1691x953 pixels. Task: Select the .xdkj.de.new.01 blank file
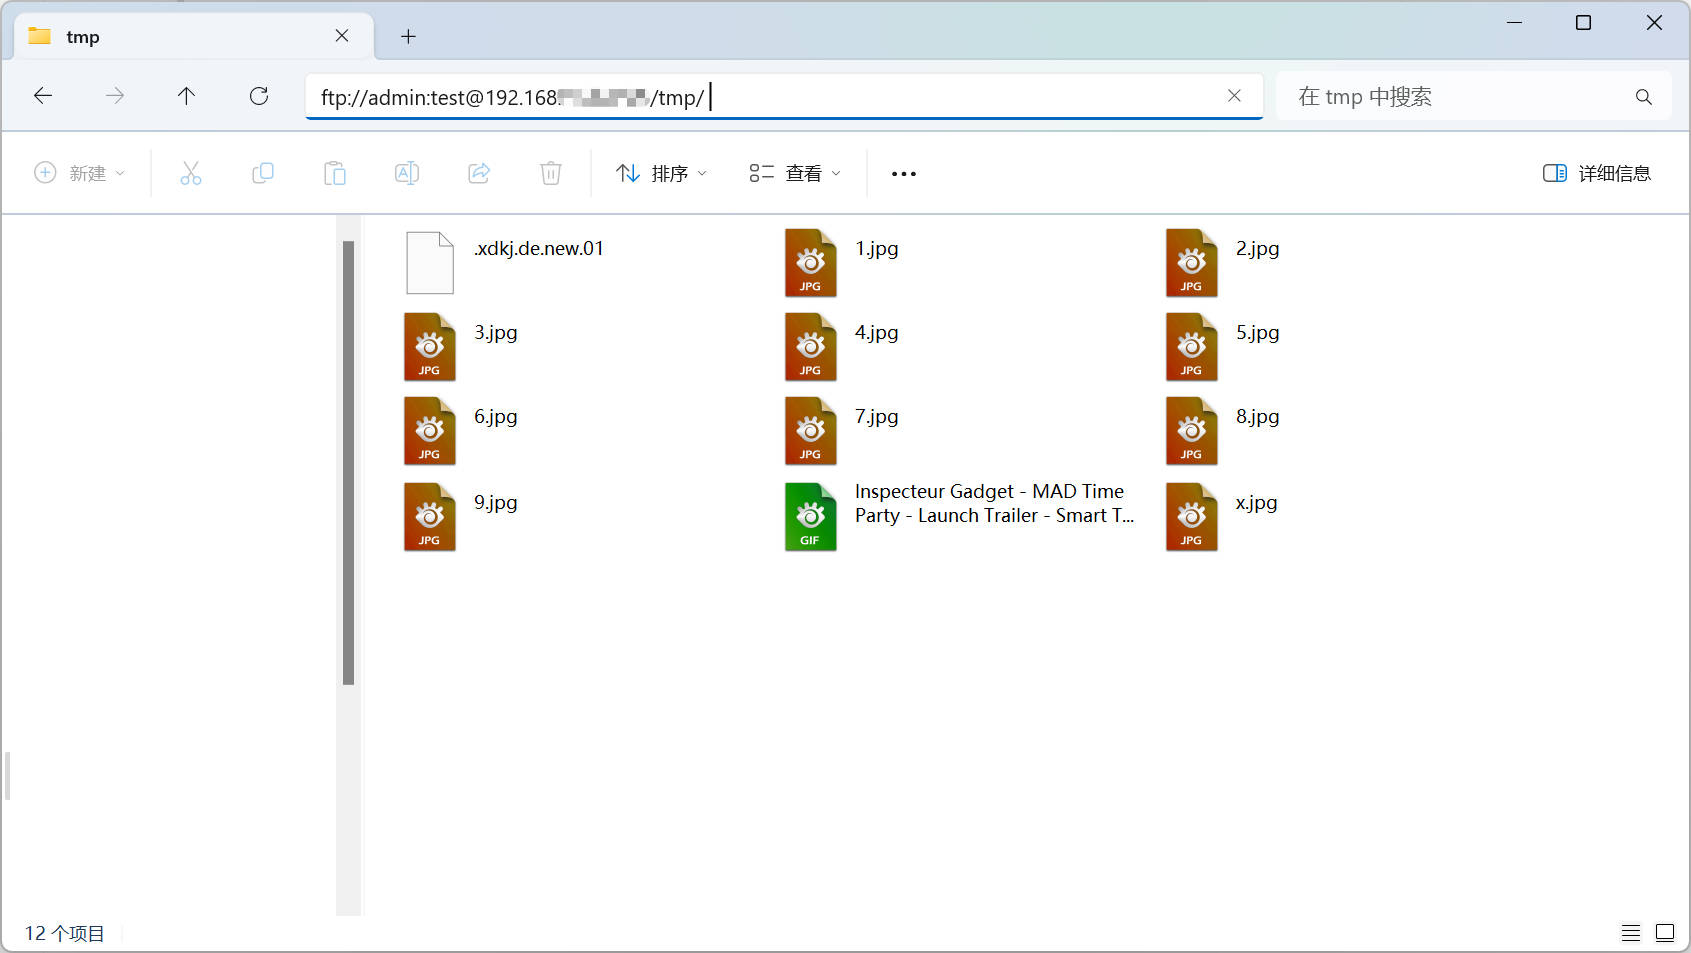point(430,263)
